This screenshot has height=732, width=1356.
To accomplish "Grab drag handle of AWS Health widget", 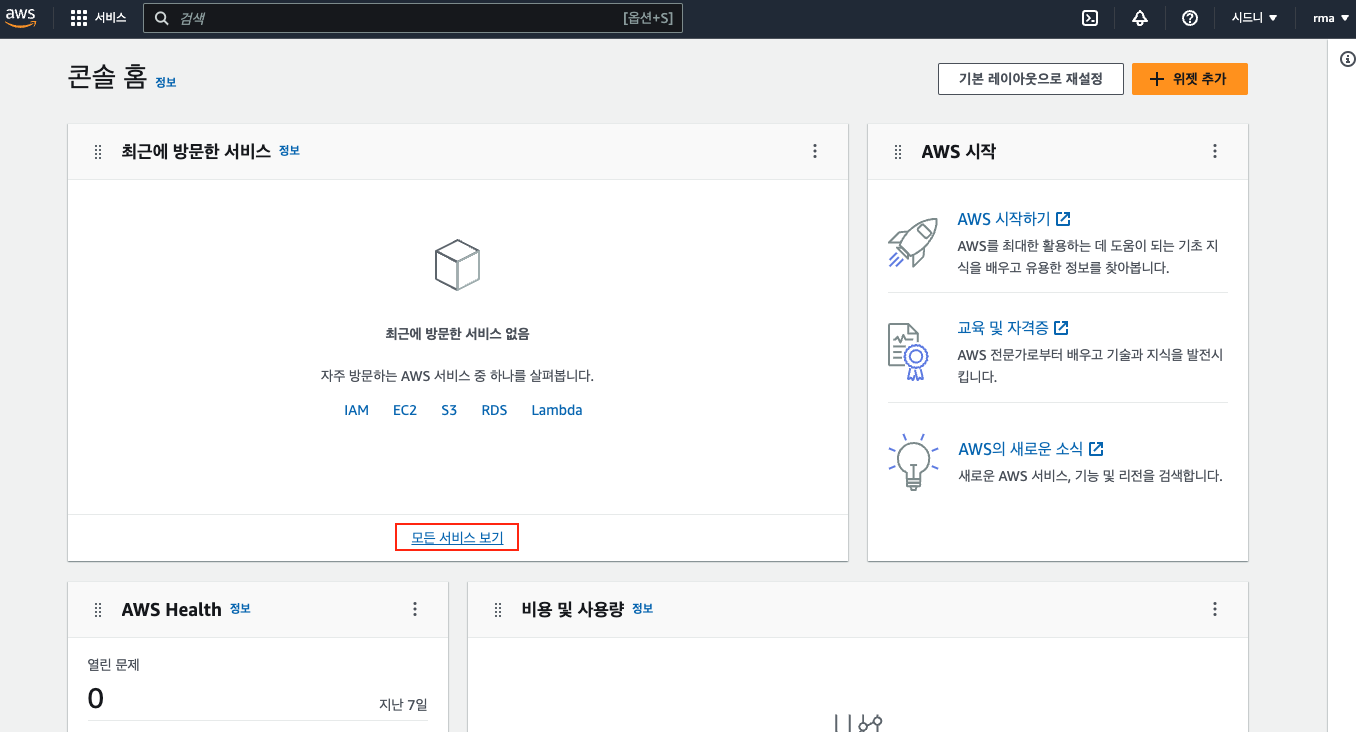I will pyautogui.click(x=97, y=610).
